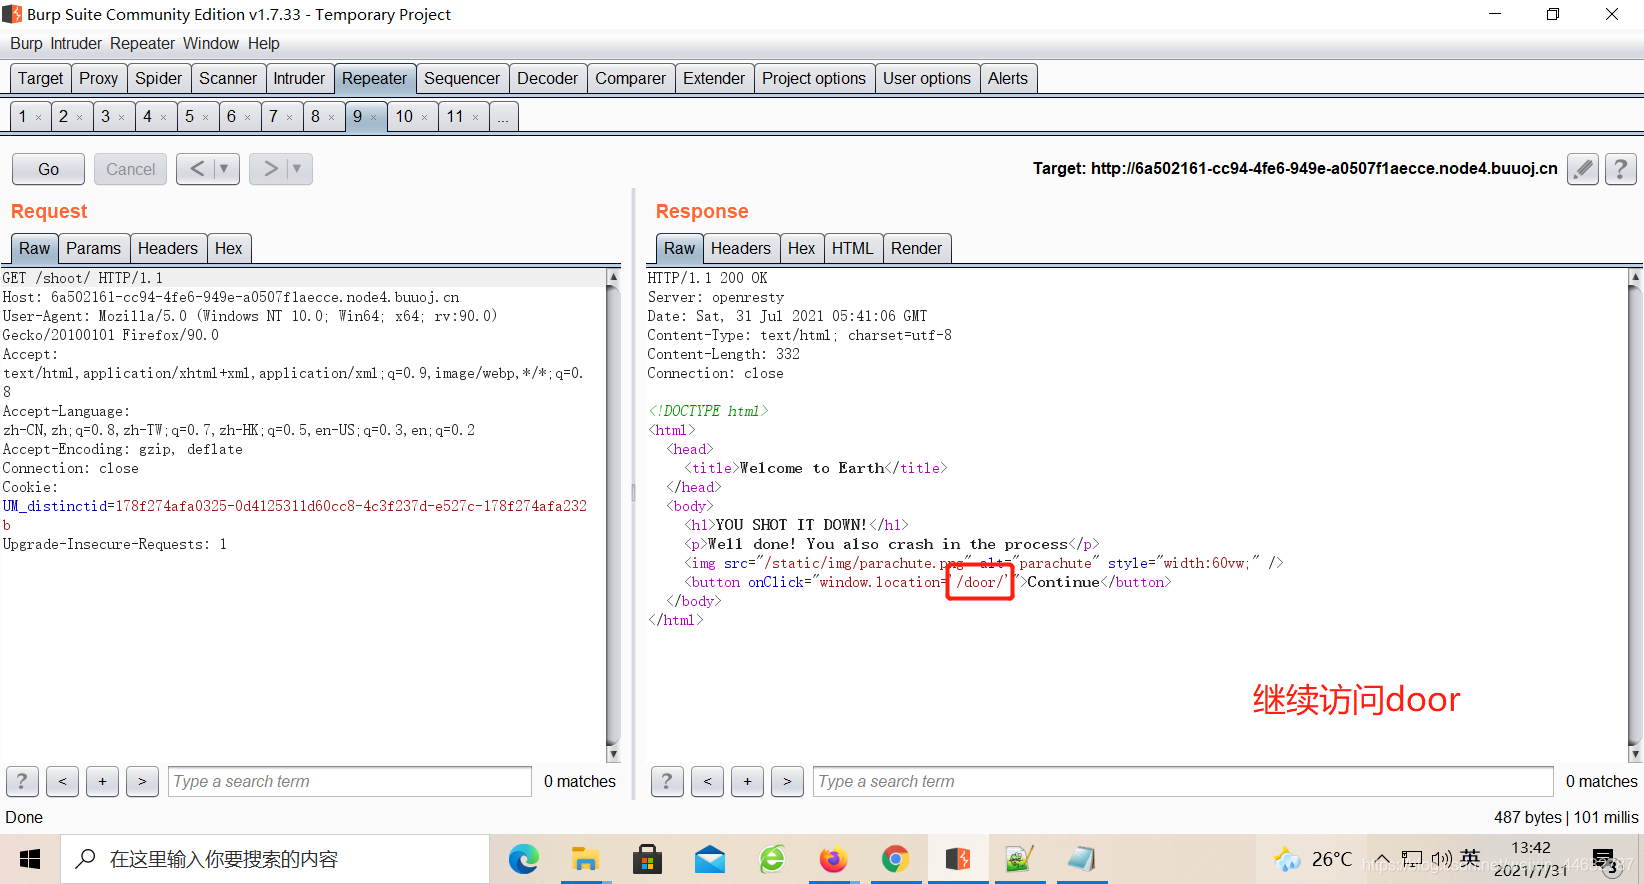The image size is (1644, 884).
Task: Go forward to next request in history
Action: tap(270, 169)
